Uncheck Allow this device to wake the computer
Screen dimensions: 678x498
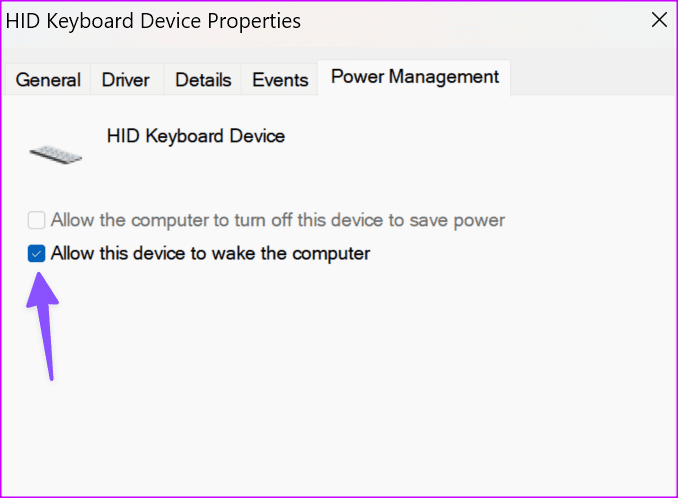(37, 254)
